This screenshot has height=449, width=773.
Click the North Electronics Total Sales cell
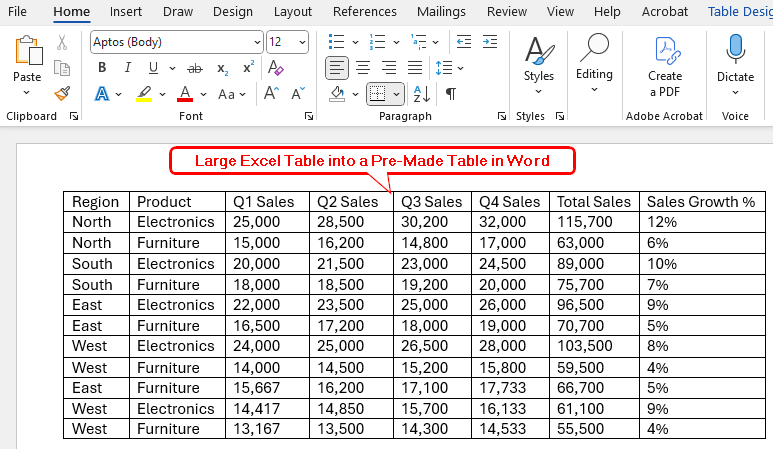pyautogui.click(x=594, y=222)
